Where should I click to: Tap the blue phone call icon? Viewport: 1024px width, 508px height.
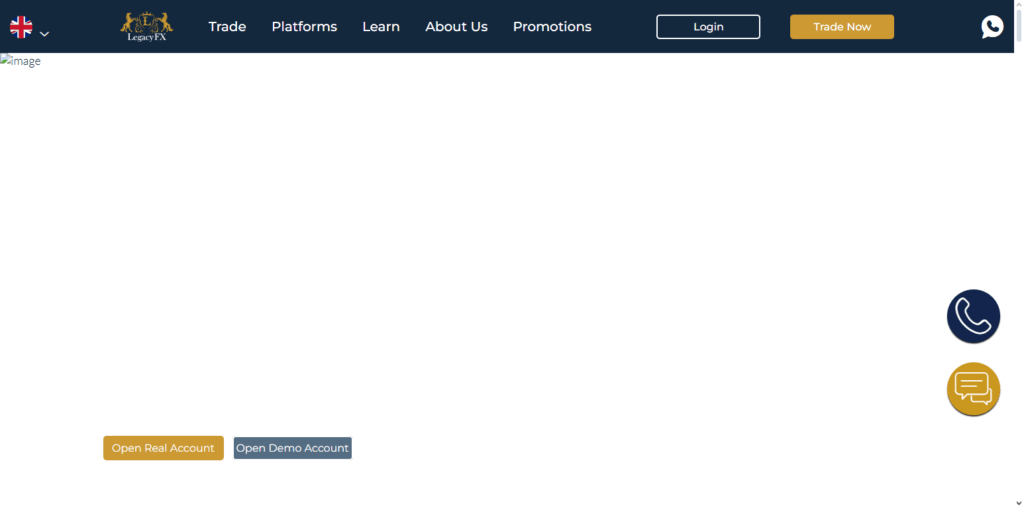pyautogui.click(x=973, y=317)
